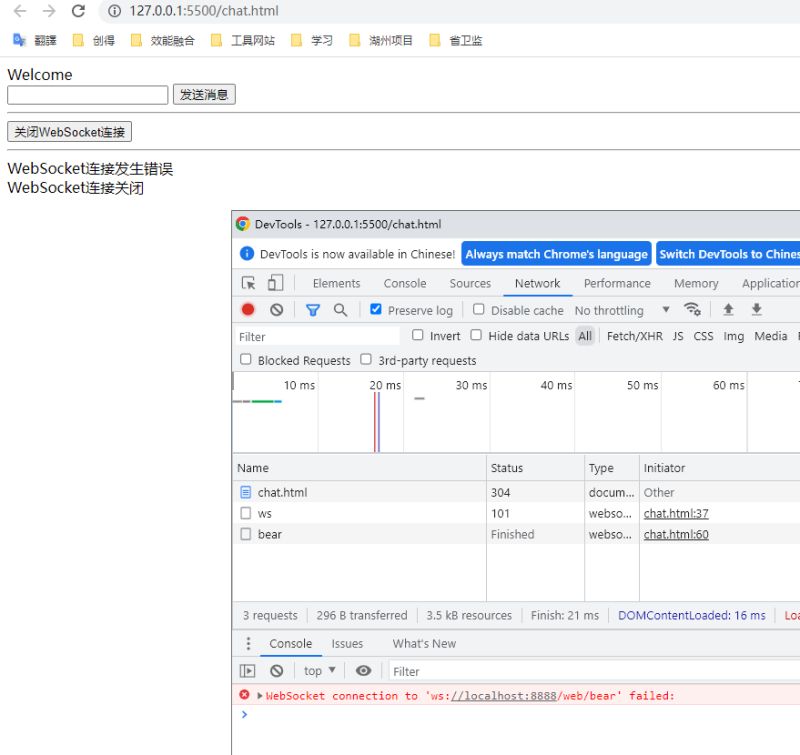Screen dimensions: 800x755
Task: Switch to the Console tab in top bar
Action: pos(405,283)
